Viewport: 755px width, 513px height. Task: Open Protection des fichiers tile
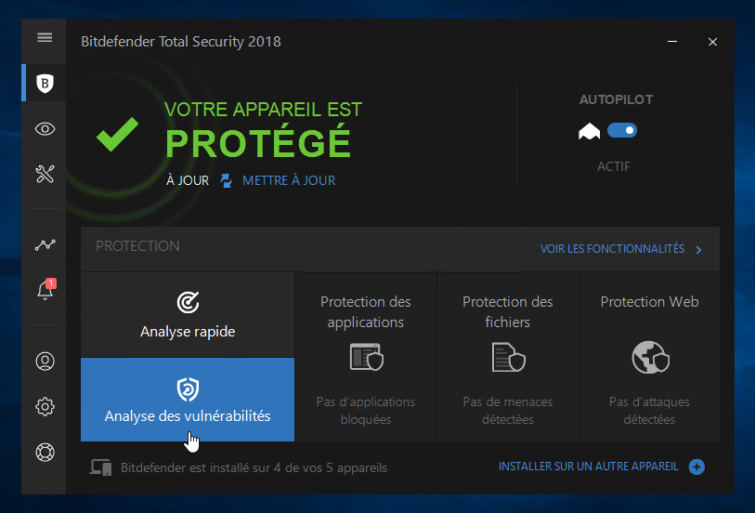[x=508, y=357]
